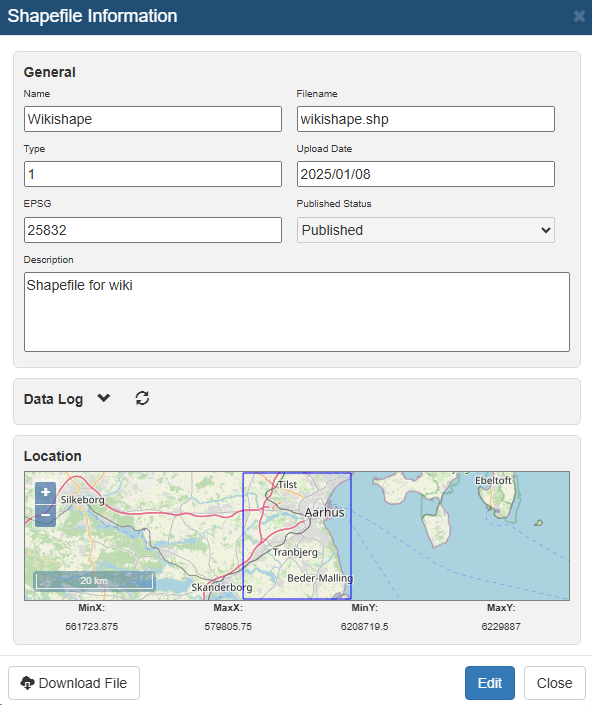Click the map zoom in plus icon
592x705 pixels.
click(45, 493)
